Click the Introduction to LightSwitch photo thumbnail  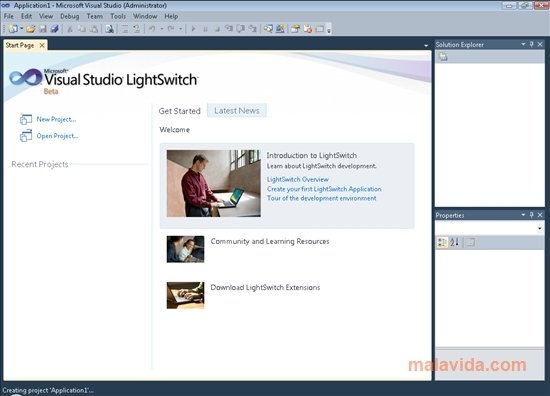214,183
